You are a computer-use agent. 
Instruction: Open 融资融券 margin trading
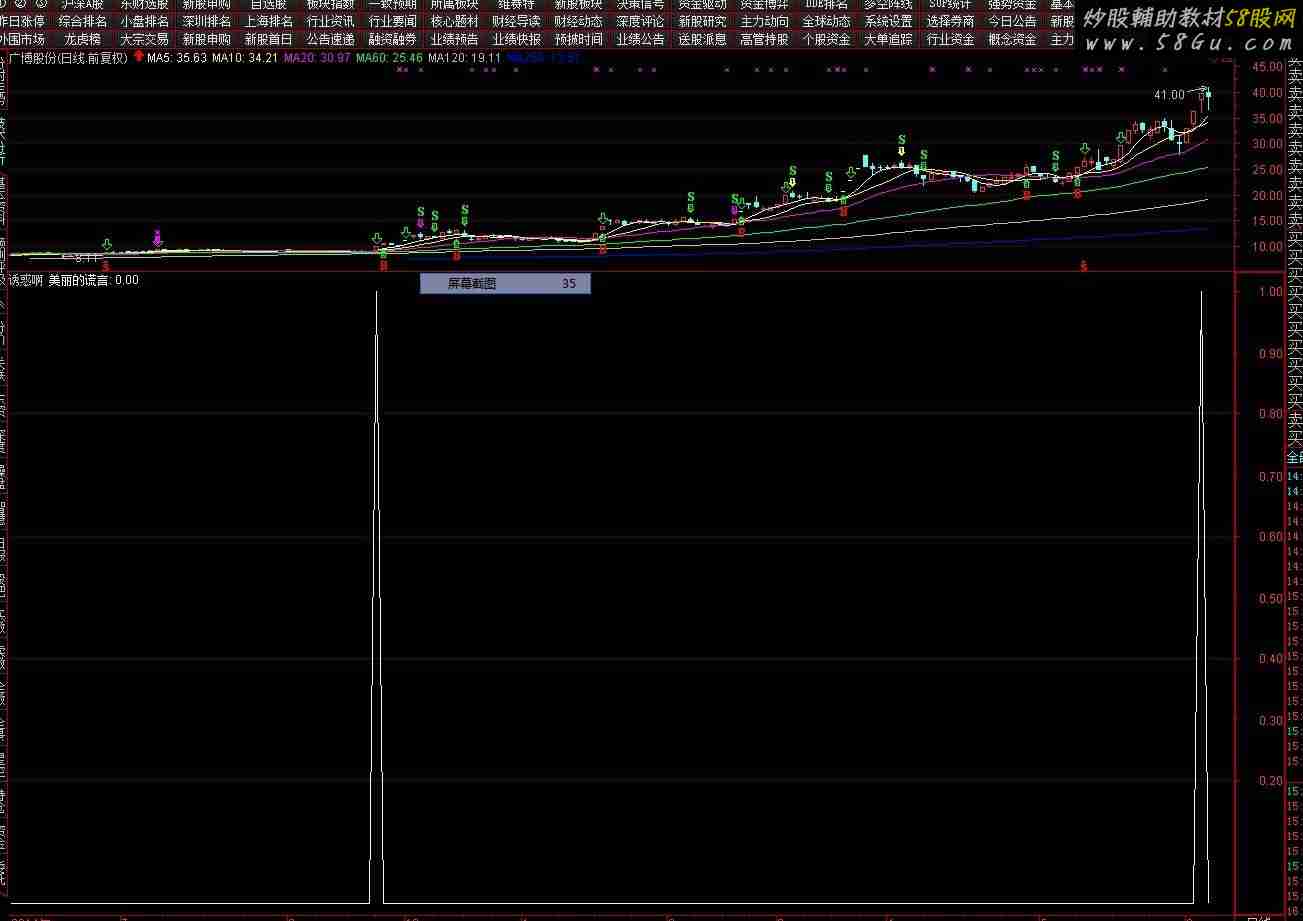pos(393,40)
